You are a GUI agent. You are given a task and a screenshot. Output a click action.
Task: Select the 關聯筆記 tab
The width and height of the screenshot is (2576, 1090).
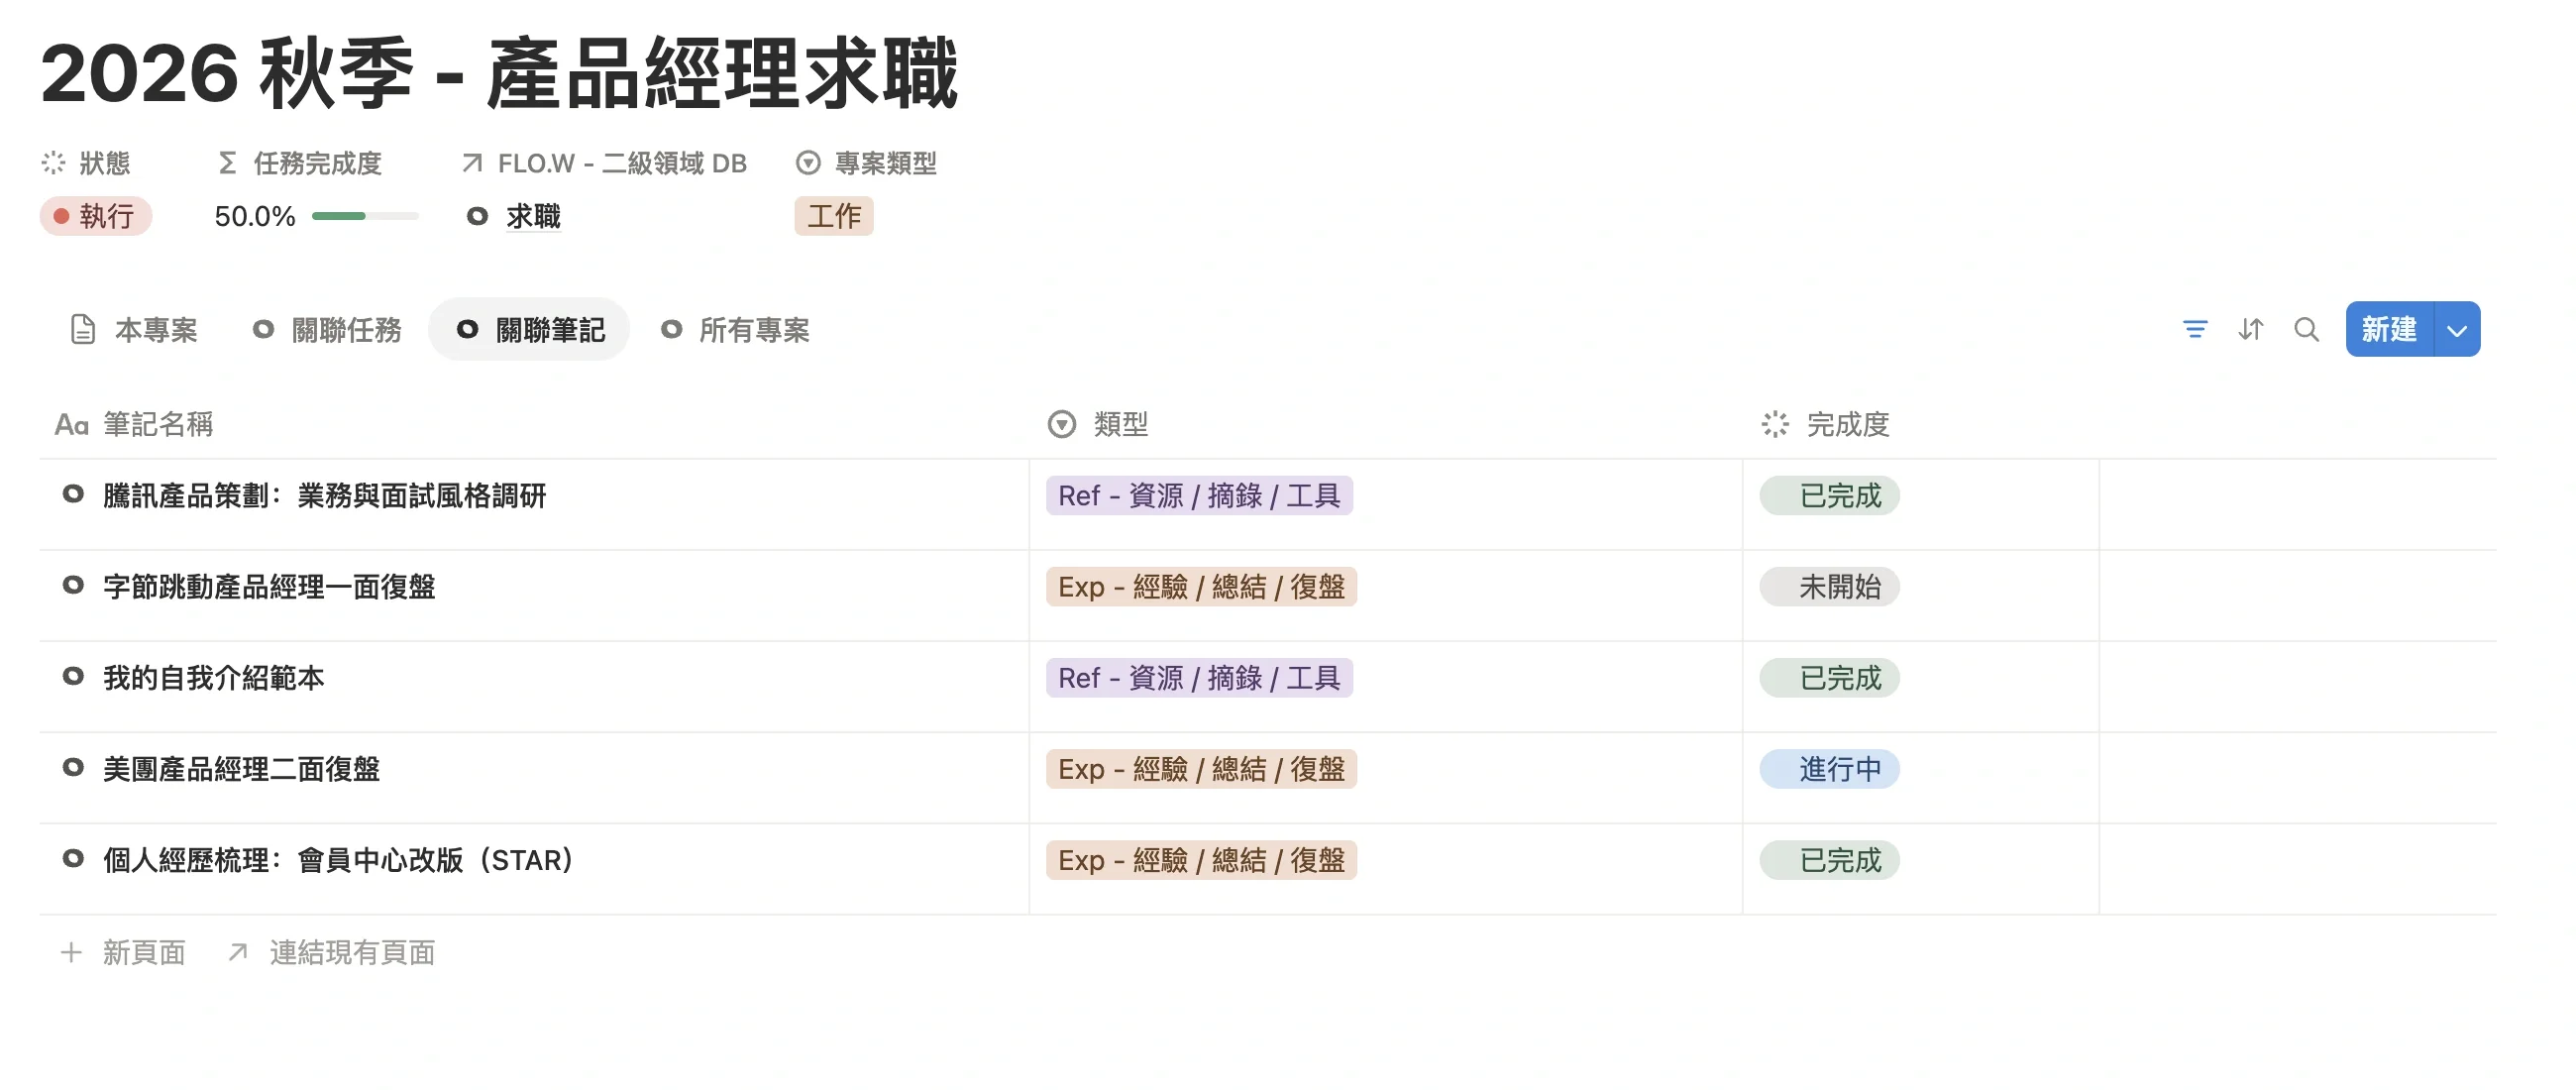(x=529, y=329)
